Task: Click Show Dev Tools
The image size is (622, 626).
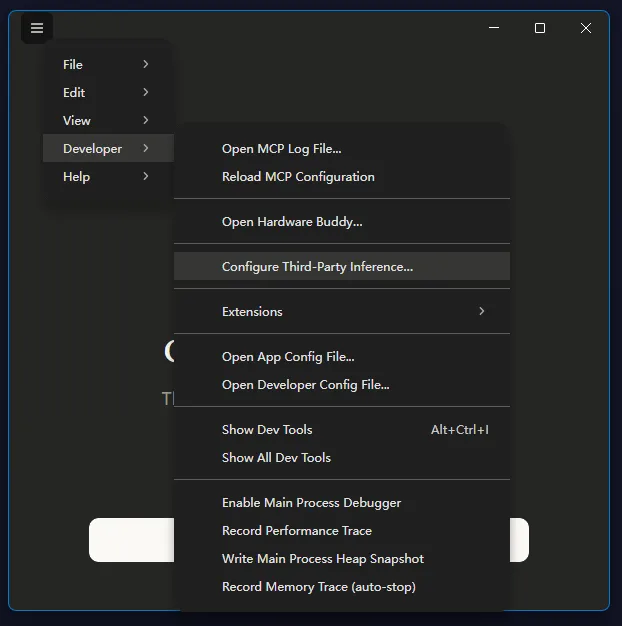Action: 342,430
